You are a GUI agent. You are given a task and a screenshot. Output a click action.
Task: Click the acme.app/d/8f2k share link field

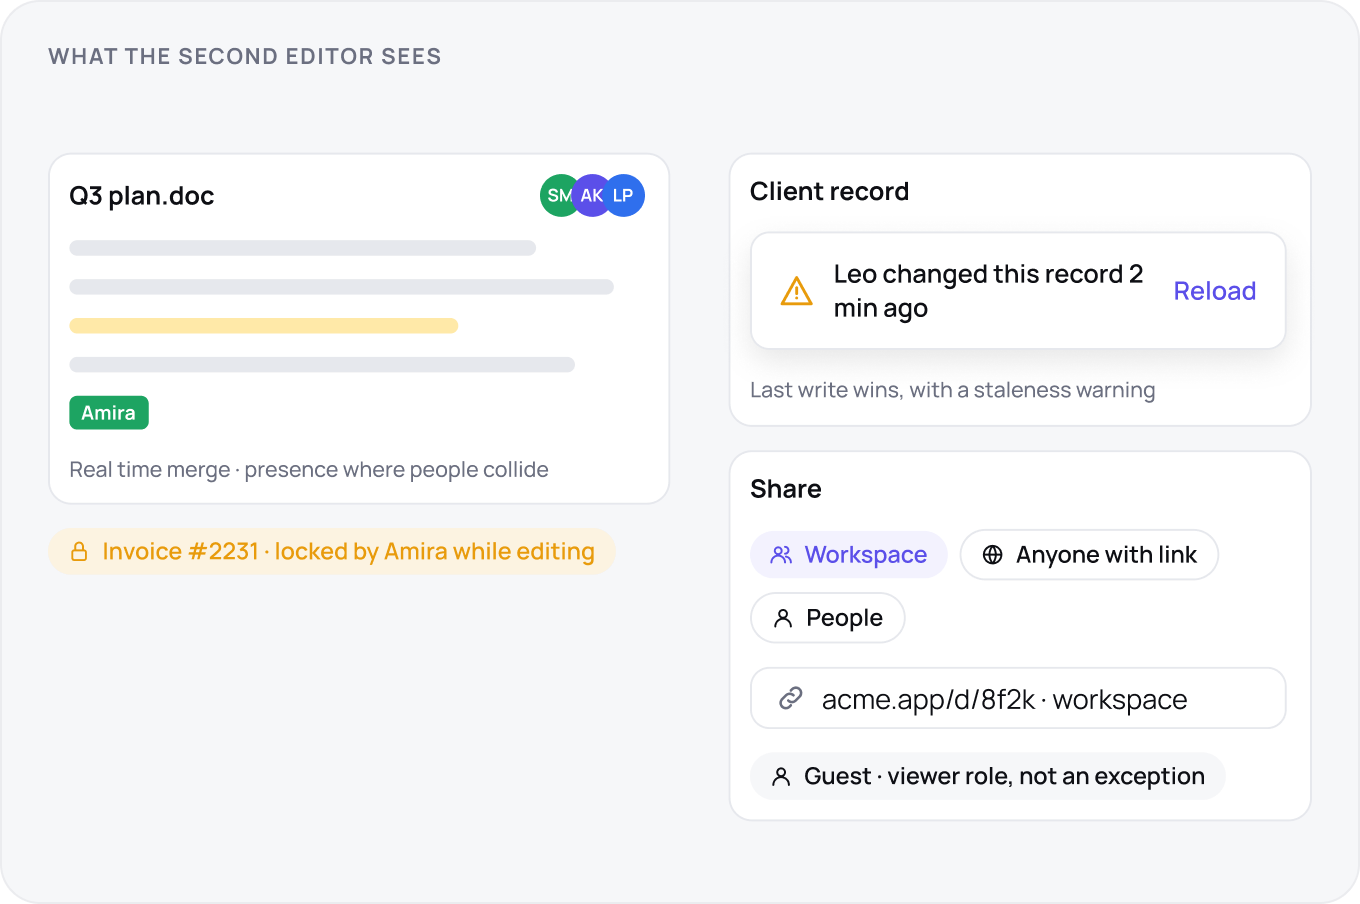pyautogui.click(x=1018, y=698)
